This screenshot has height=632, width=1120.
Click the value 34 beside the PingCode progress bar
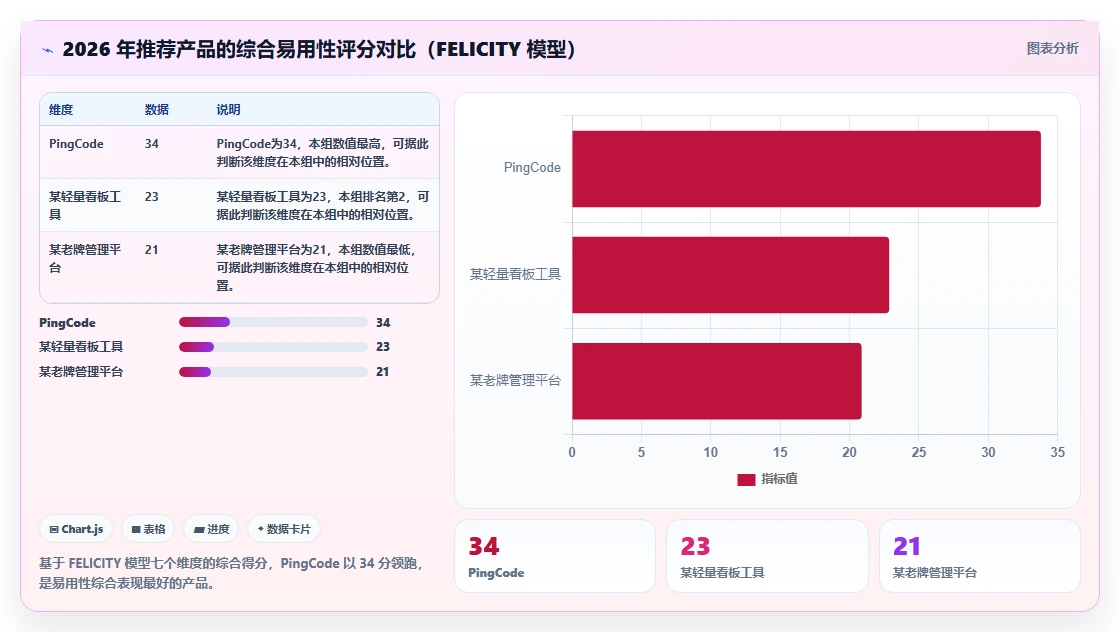click(383, 323)
